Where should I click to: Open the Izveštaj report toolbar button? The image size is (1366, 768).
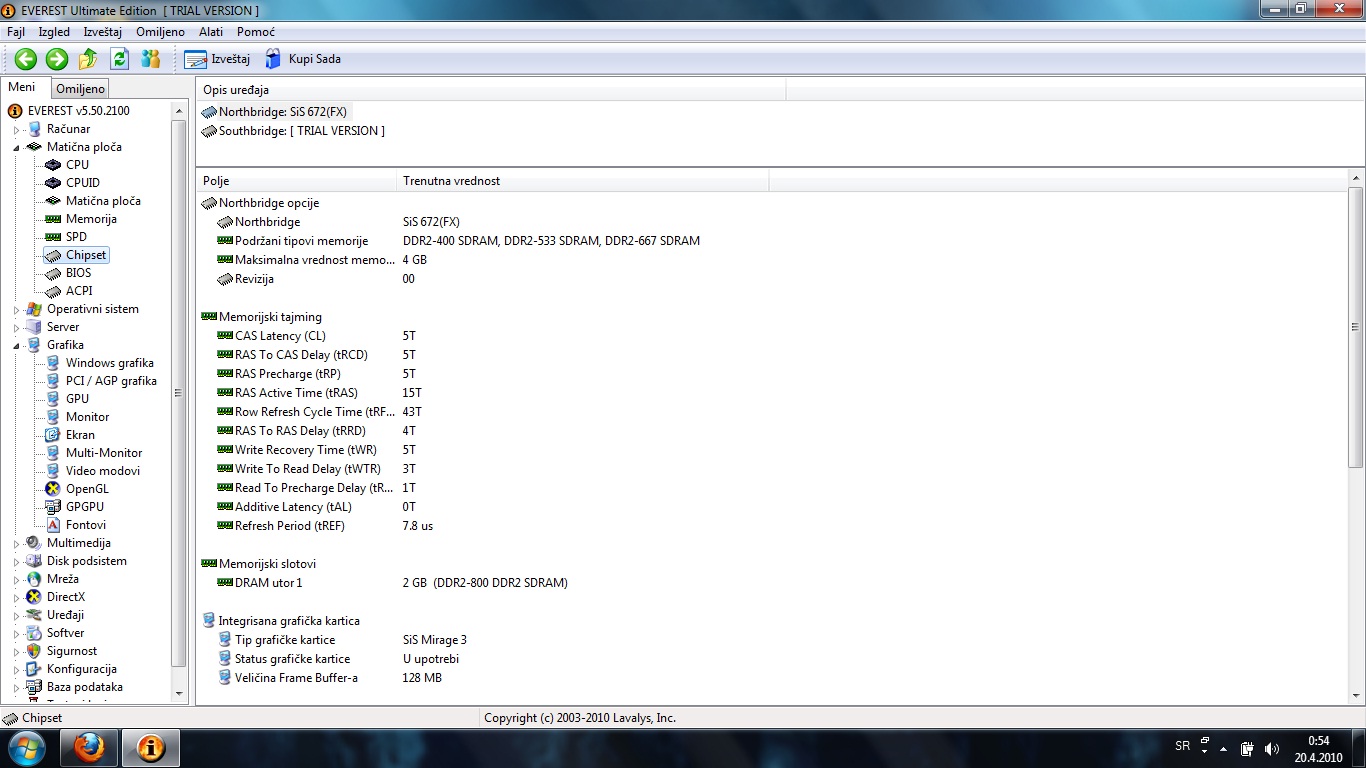[x=217, y=59]
